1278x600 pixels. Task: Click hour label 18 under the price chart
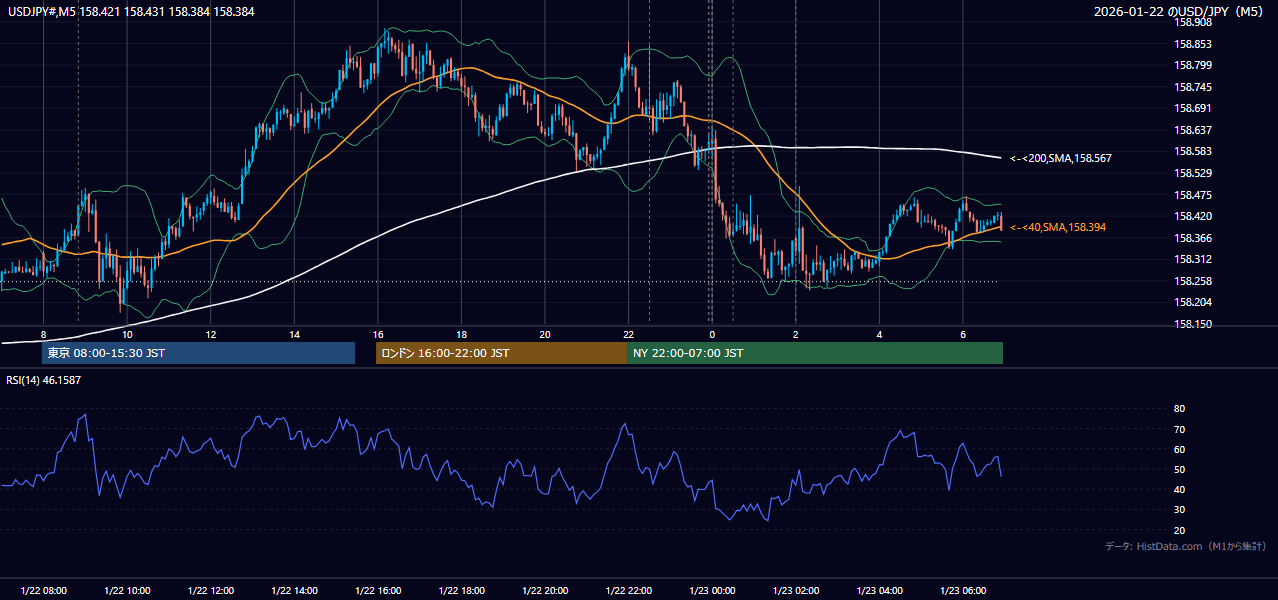[x=462, y=334]
